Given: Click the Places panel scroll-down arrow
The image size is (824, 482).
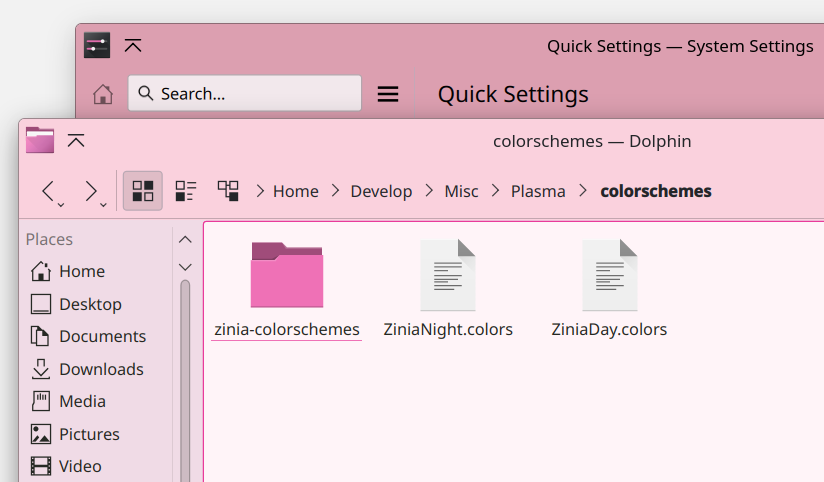Looking at the screenshot, I should pos(185,267).
